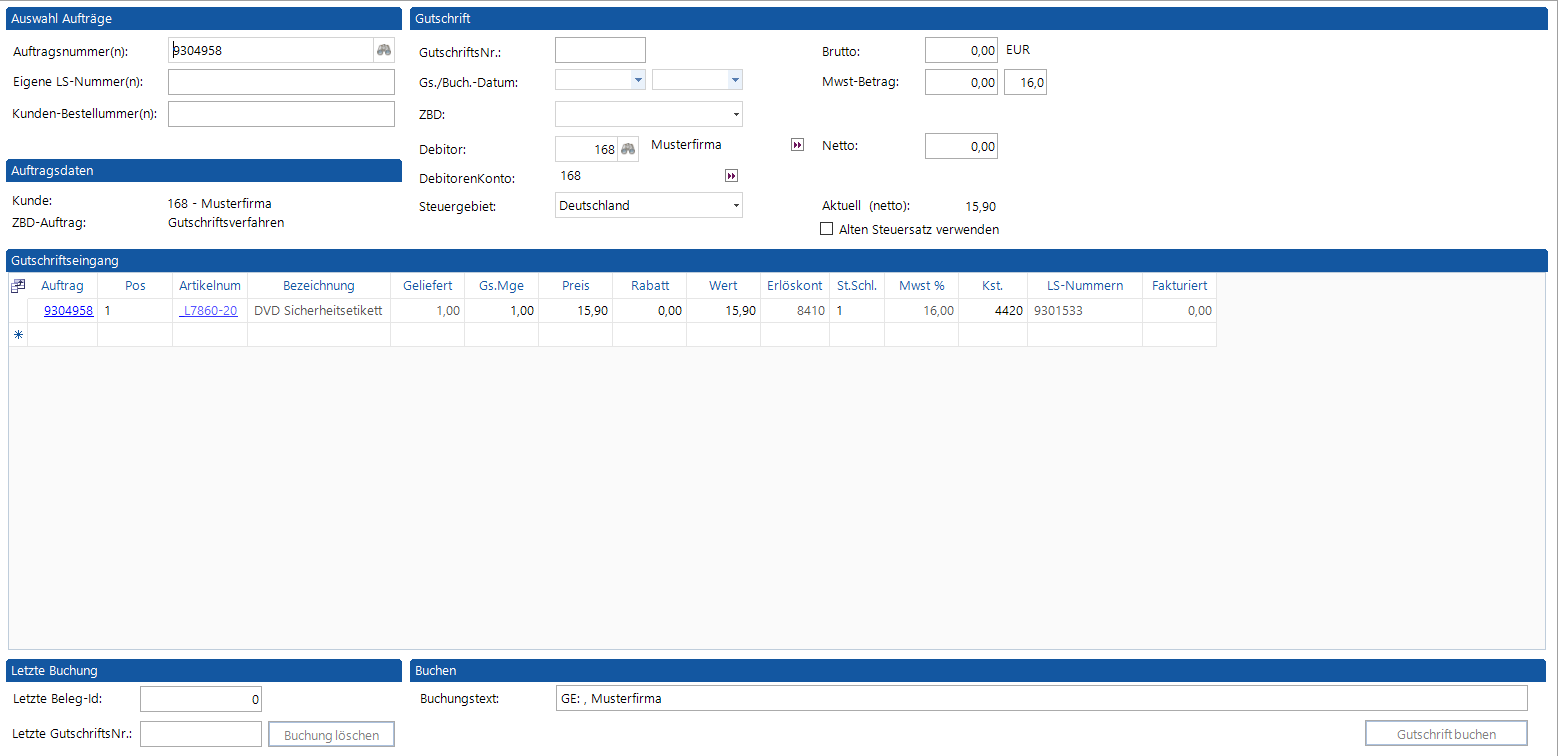The width and height of the screenshot is (1558, 756).
Task: Click arrow icon next to Musterfirma
Action: coord(797,145)
